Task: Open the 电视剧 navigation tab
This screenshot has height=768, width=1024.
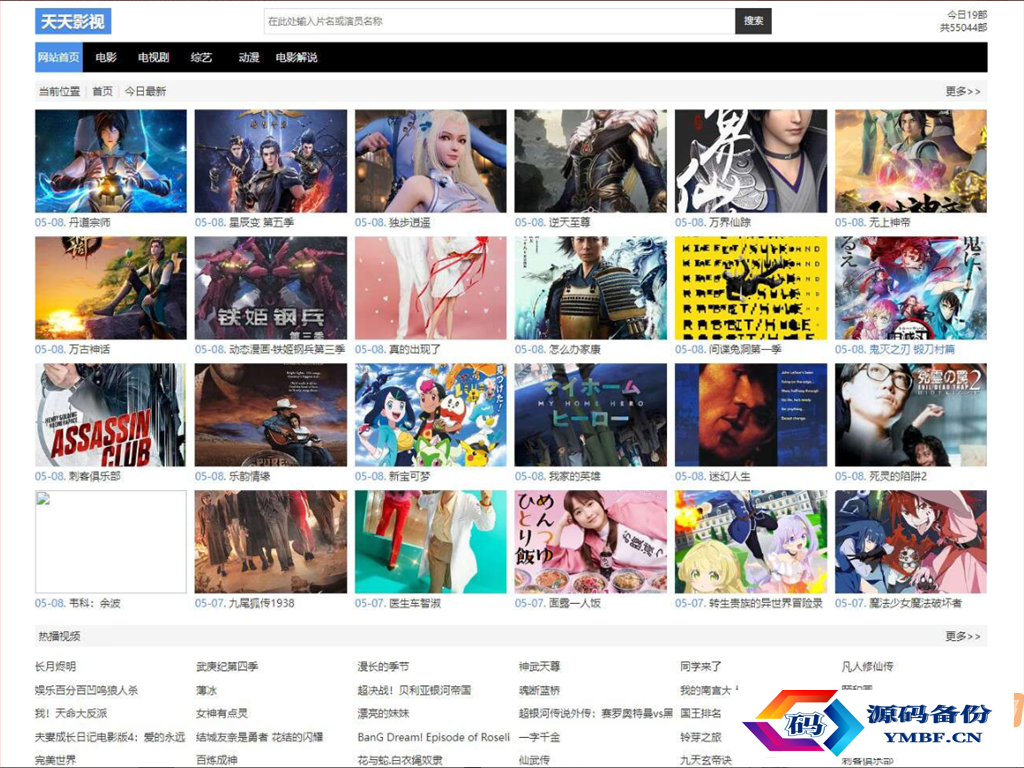Action: tap(153, 57)
